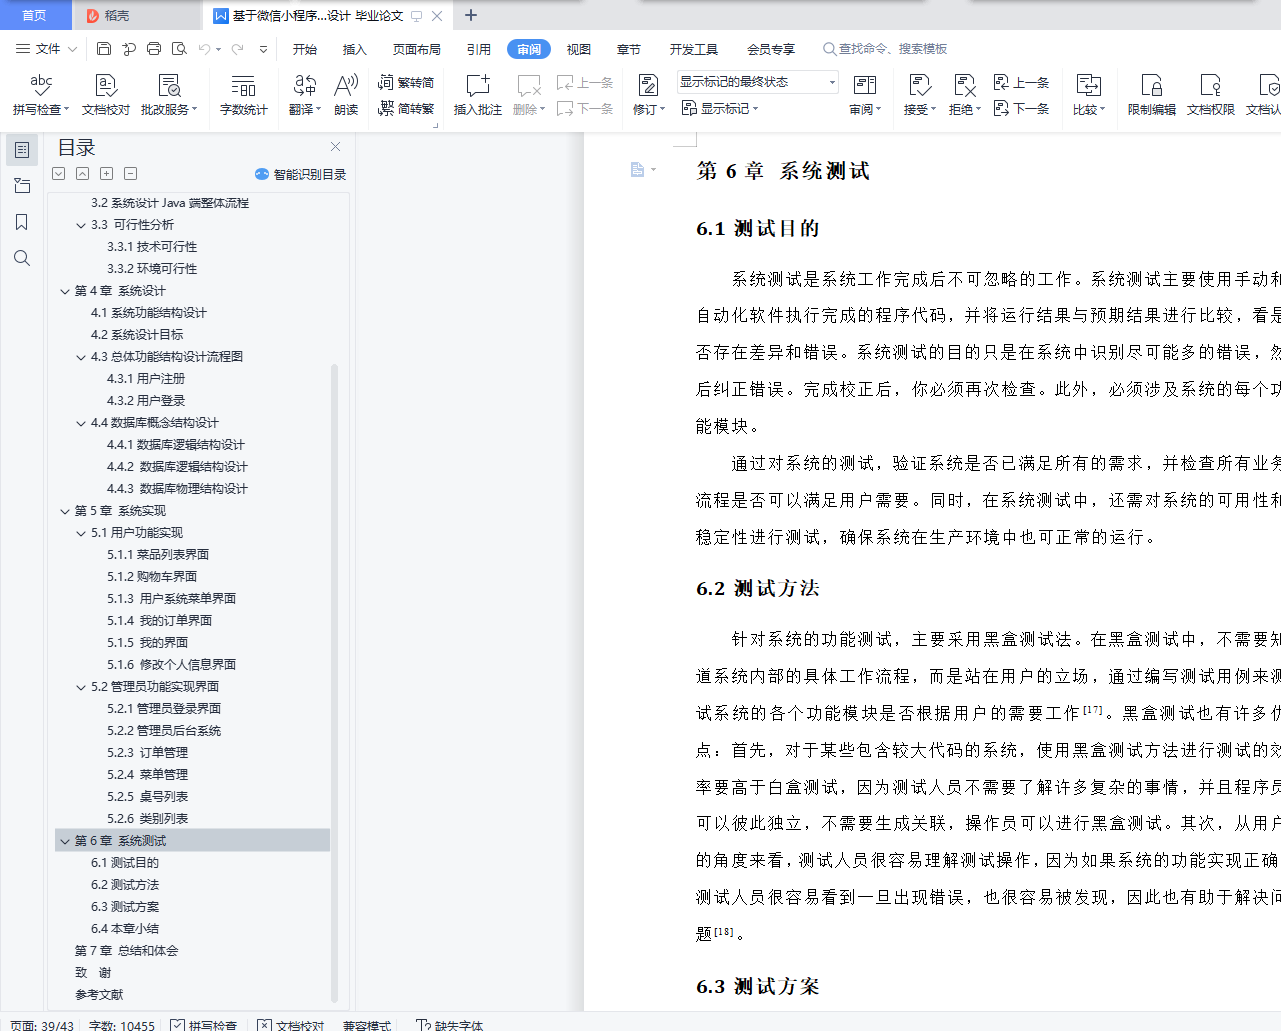
Task: Open the 会员专享 tab
Action: click(771, 49)
